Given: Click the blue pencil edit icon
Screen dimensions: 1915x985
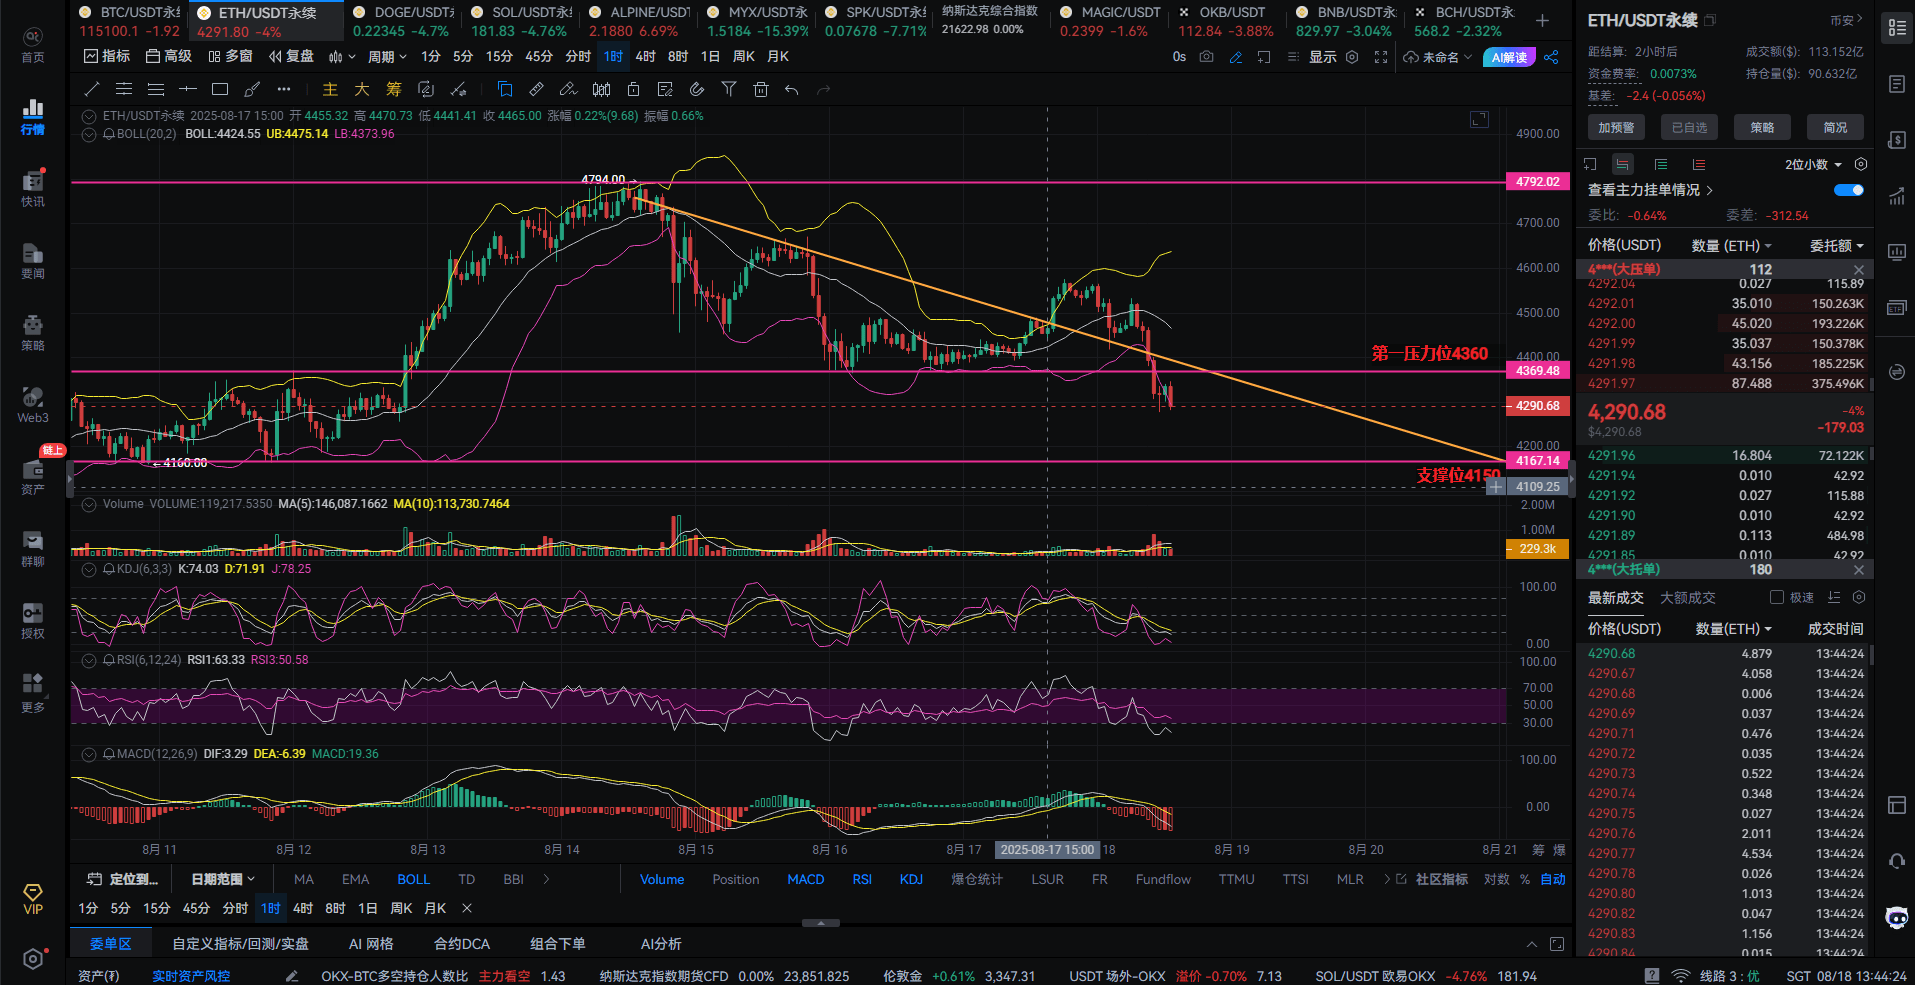Looking at the screenshot, I should coord(1236,57).
